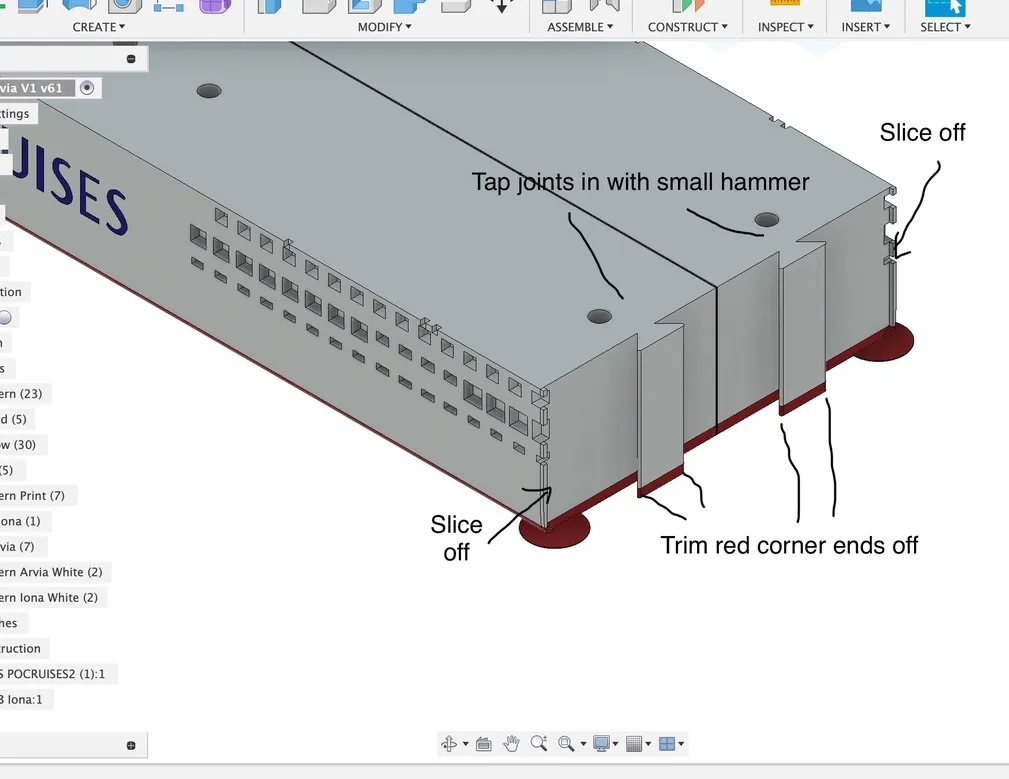Open the Viewports layout icon
1009x779 pixels.
pos(667,744)
